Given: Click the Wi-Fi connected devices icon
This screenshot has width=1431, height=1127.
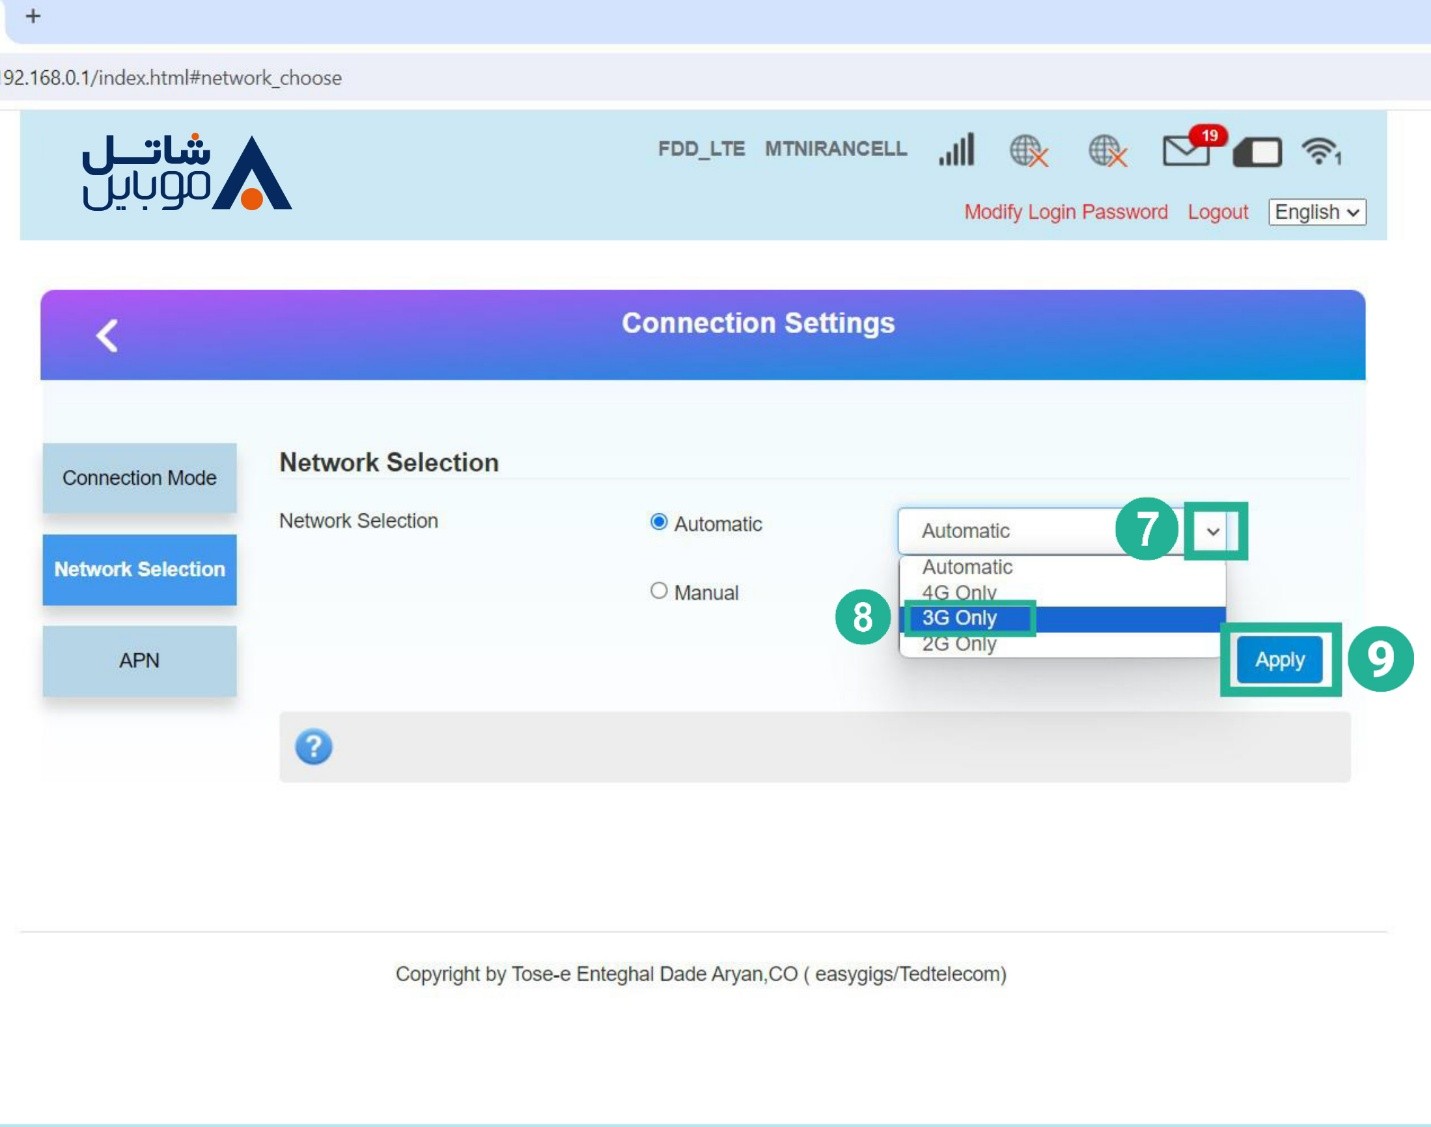Looking at the screenshot, I should [1321, 151].
